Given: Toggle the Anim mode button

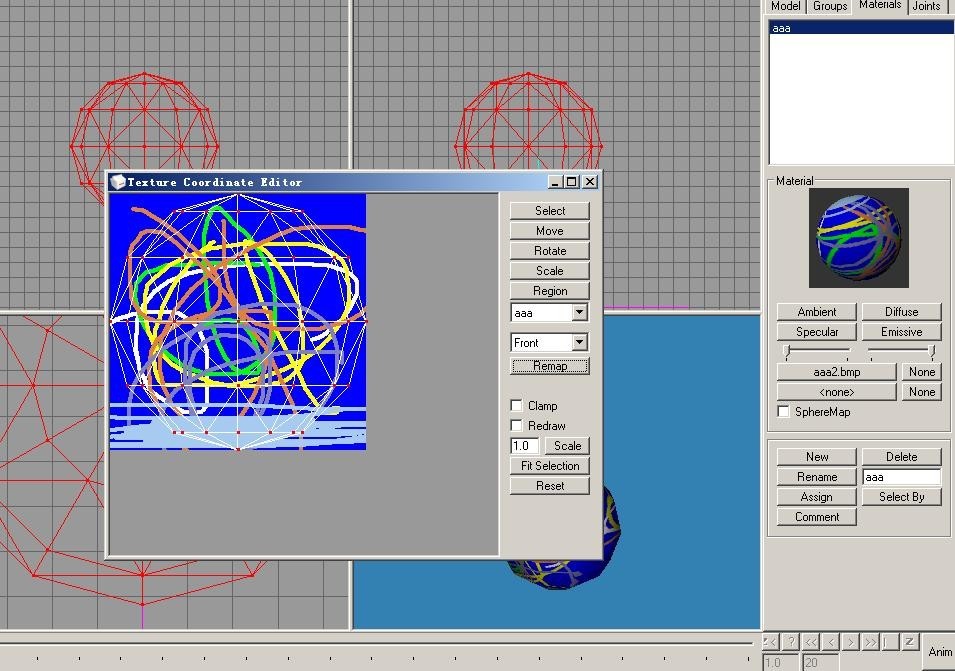Looking at the screenshot, I should 939,652.
